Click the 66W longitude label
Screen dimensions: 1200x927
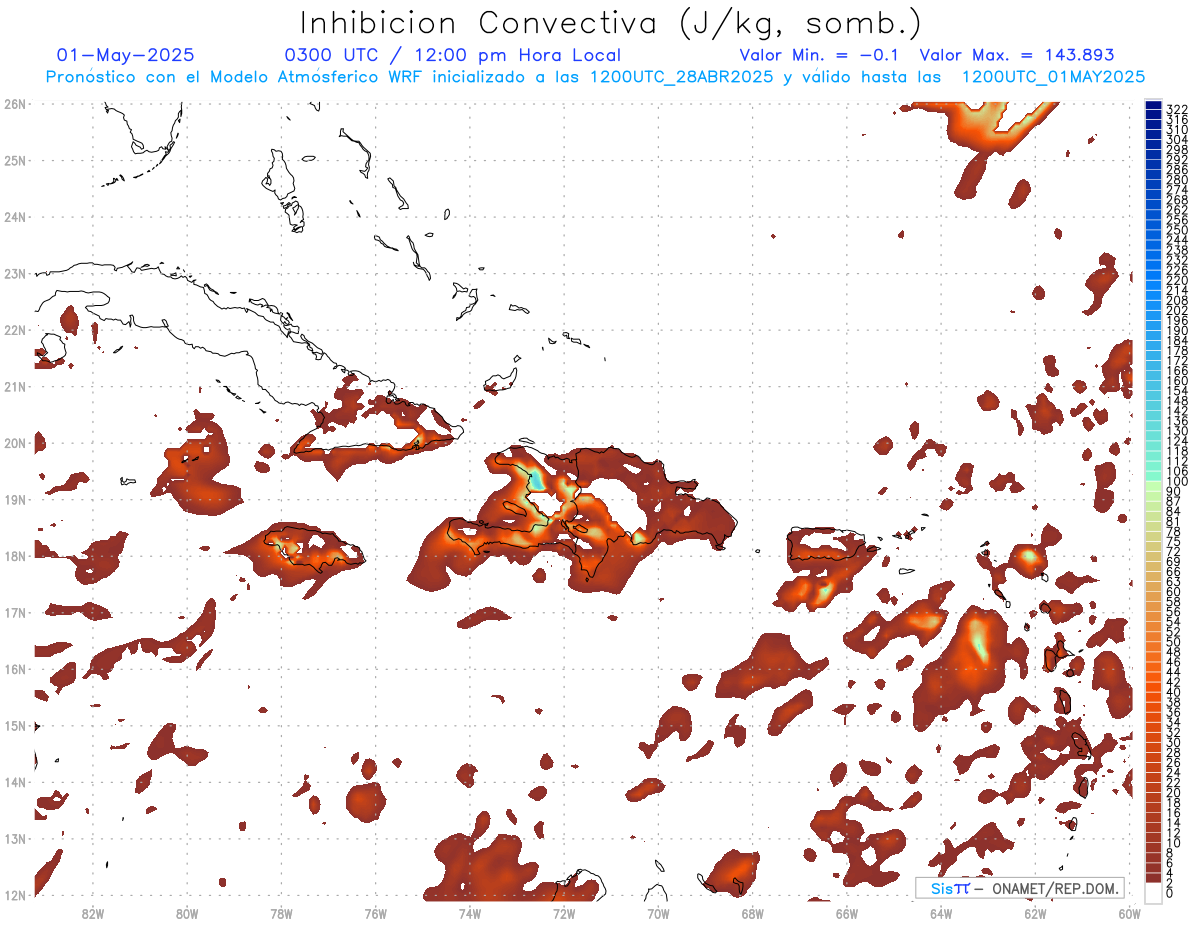coord(847,913)
